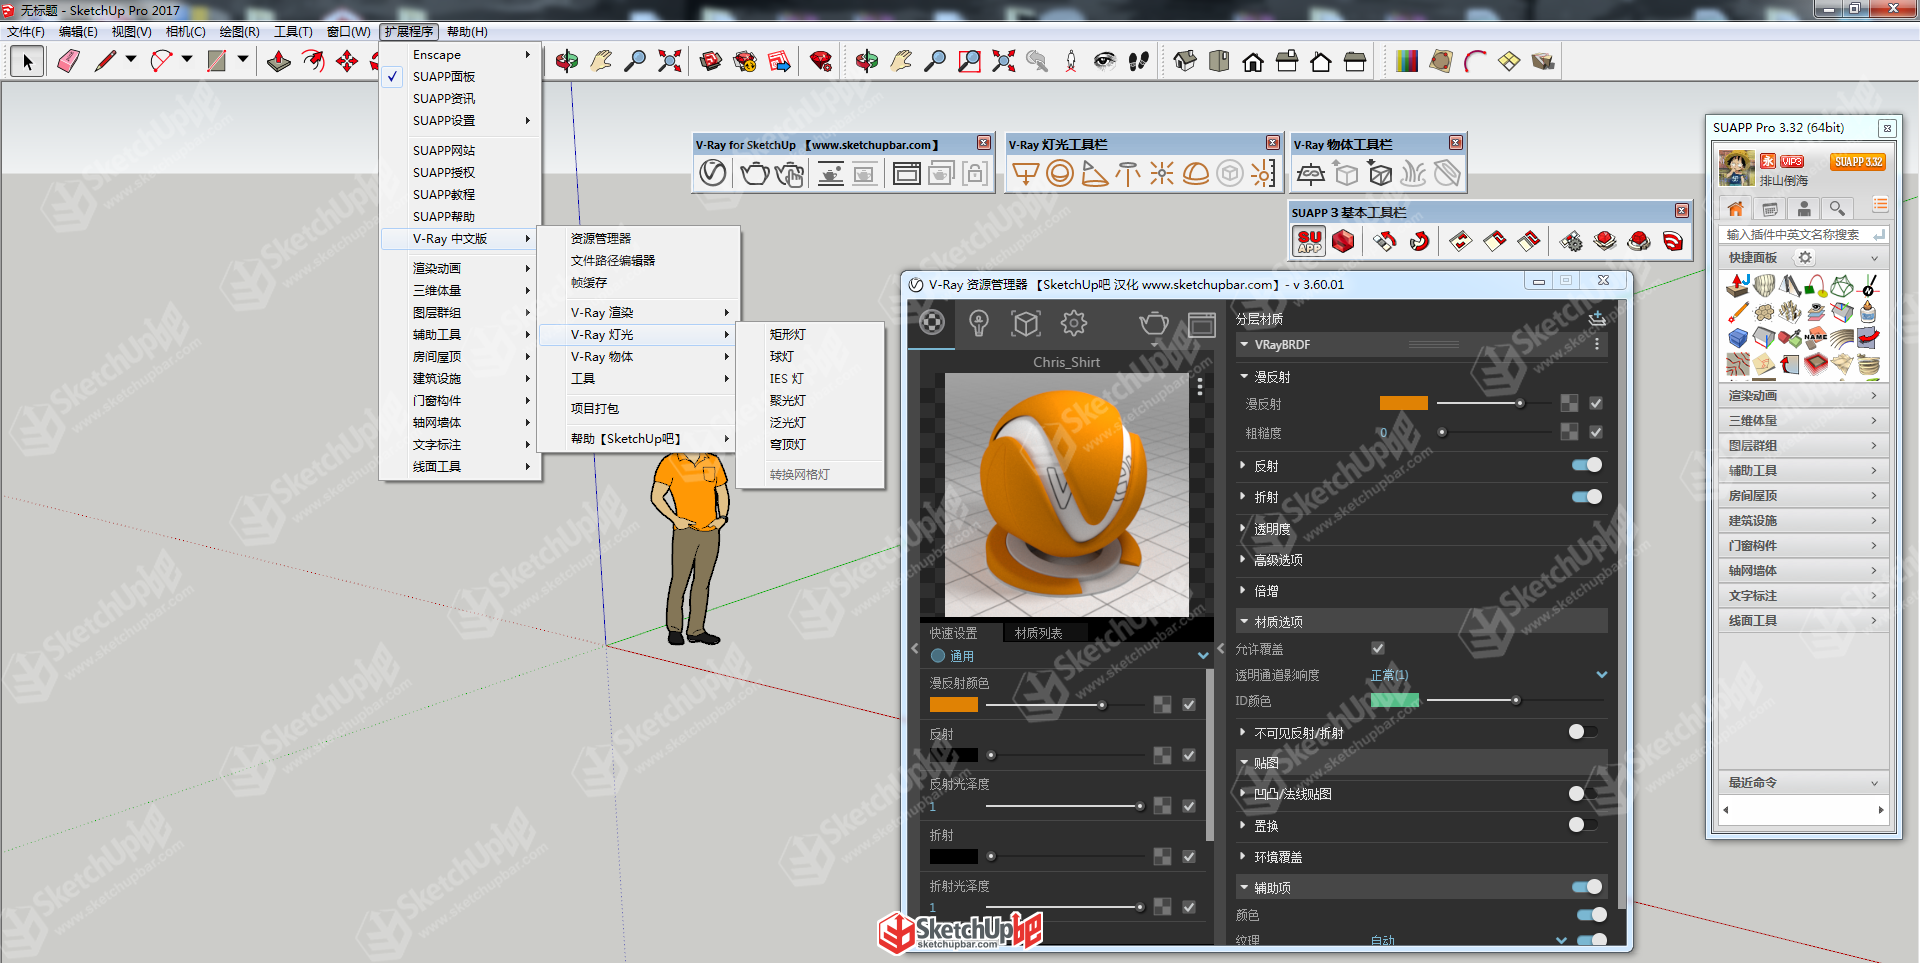
Task: Enable 不可见反射/折射 switch
Action: coord(1582,732)
